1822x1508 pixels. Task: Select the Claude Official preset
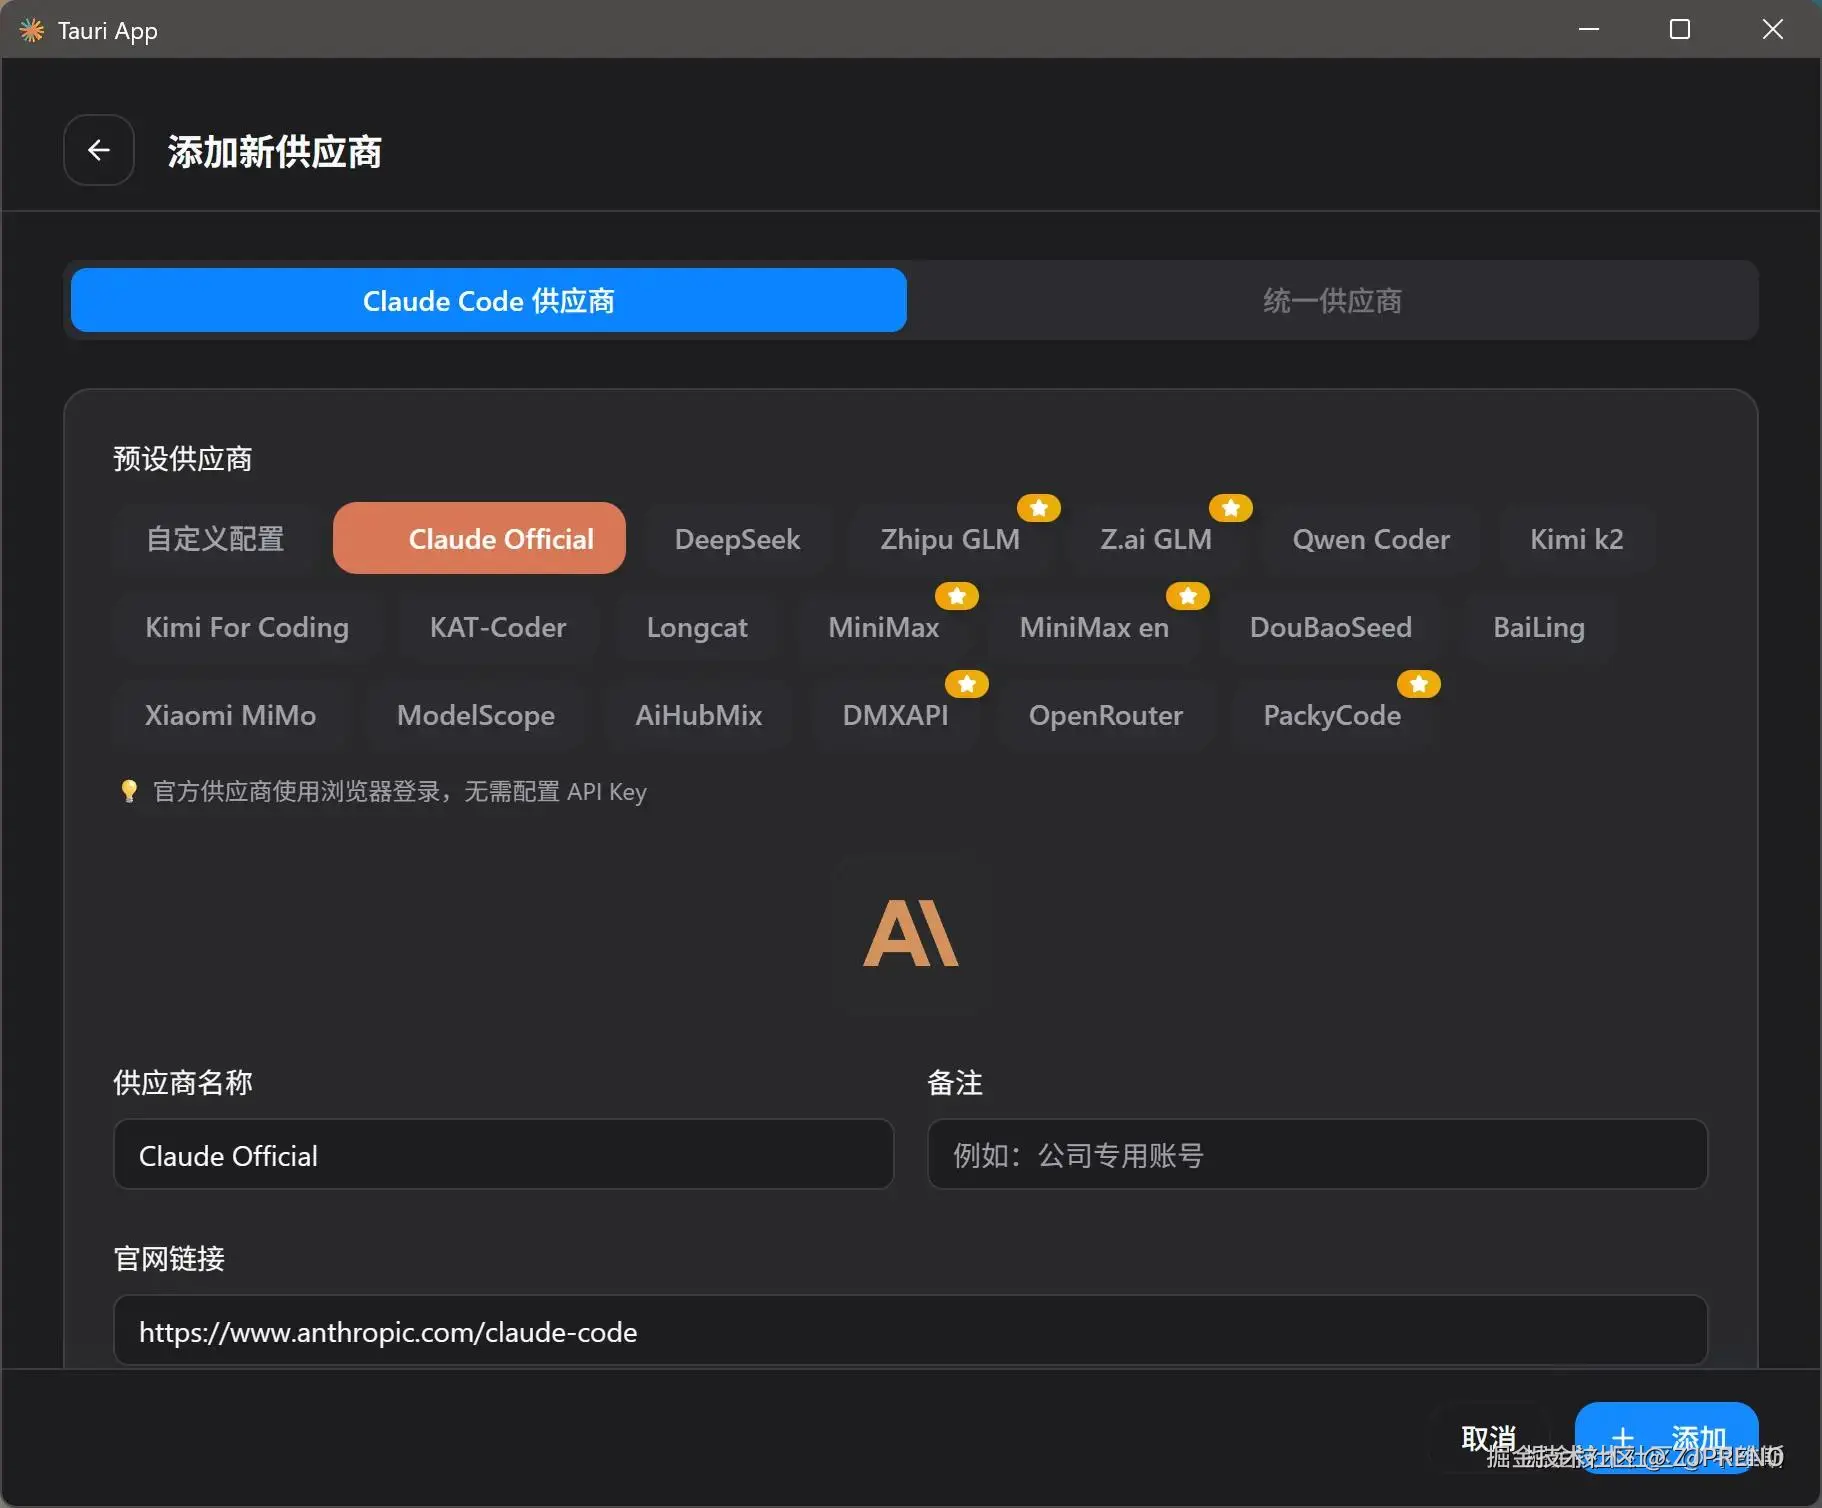(x=479, y=539)
